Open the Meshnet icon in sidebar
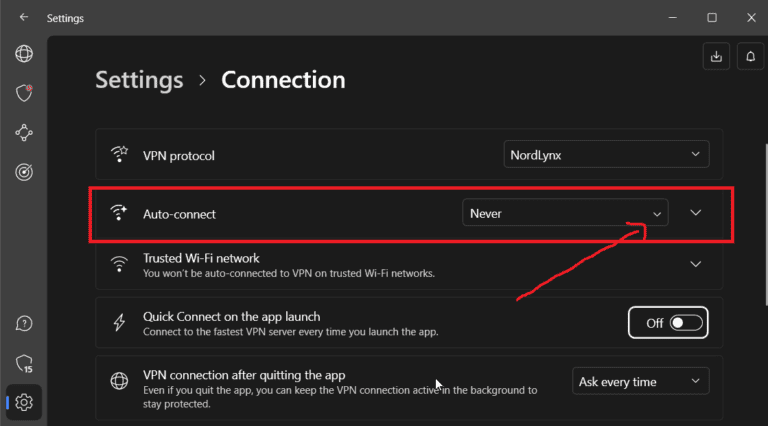This screenshot has width=768, height=426. coord(24,133)
